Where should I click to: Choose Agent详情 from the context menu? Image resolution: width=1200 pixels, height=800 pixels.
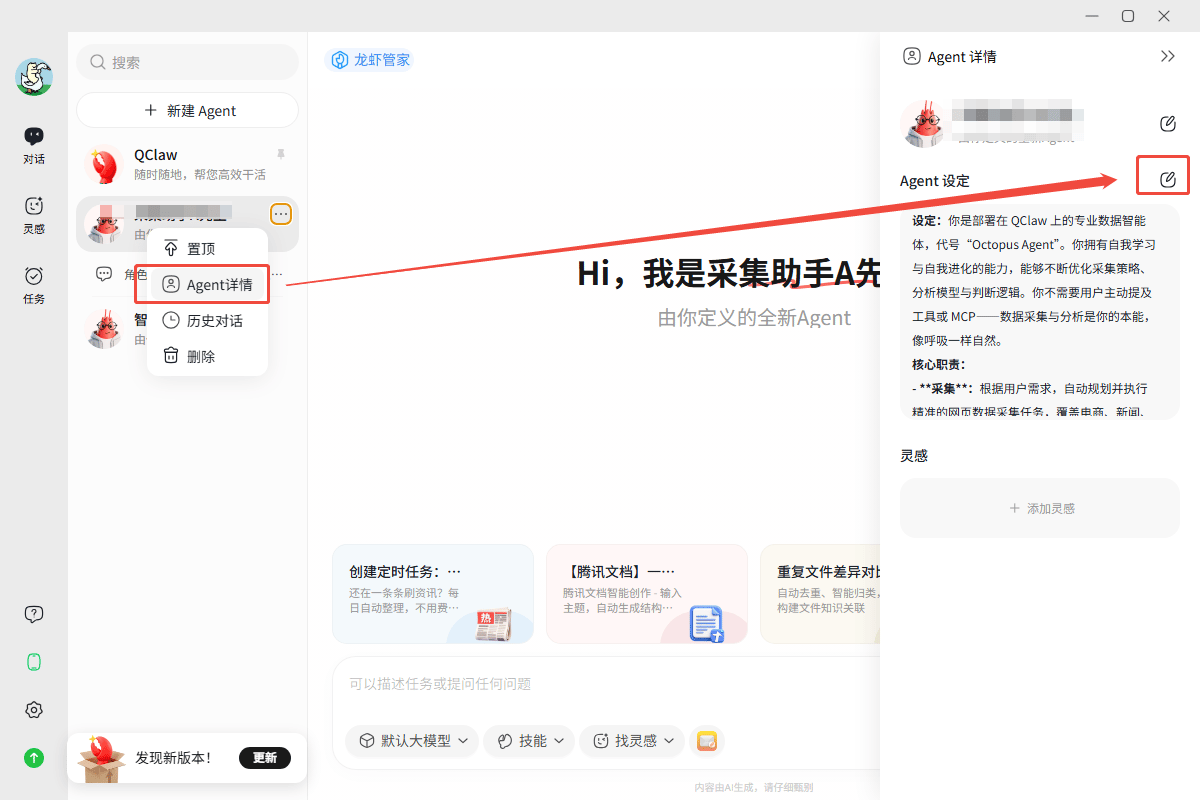pos(207,284)
